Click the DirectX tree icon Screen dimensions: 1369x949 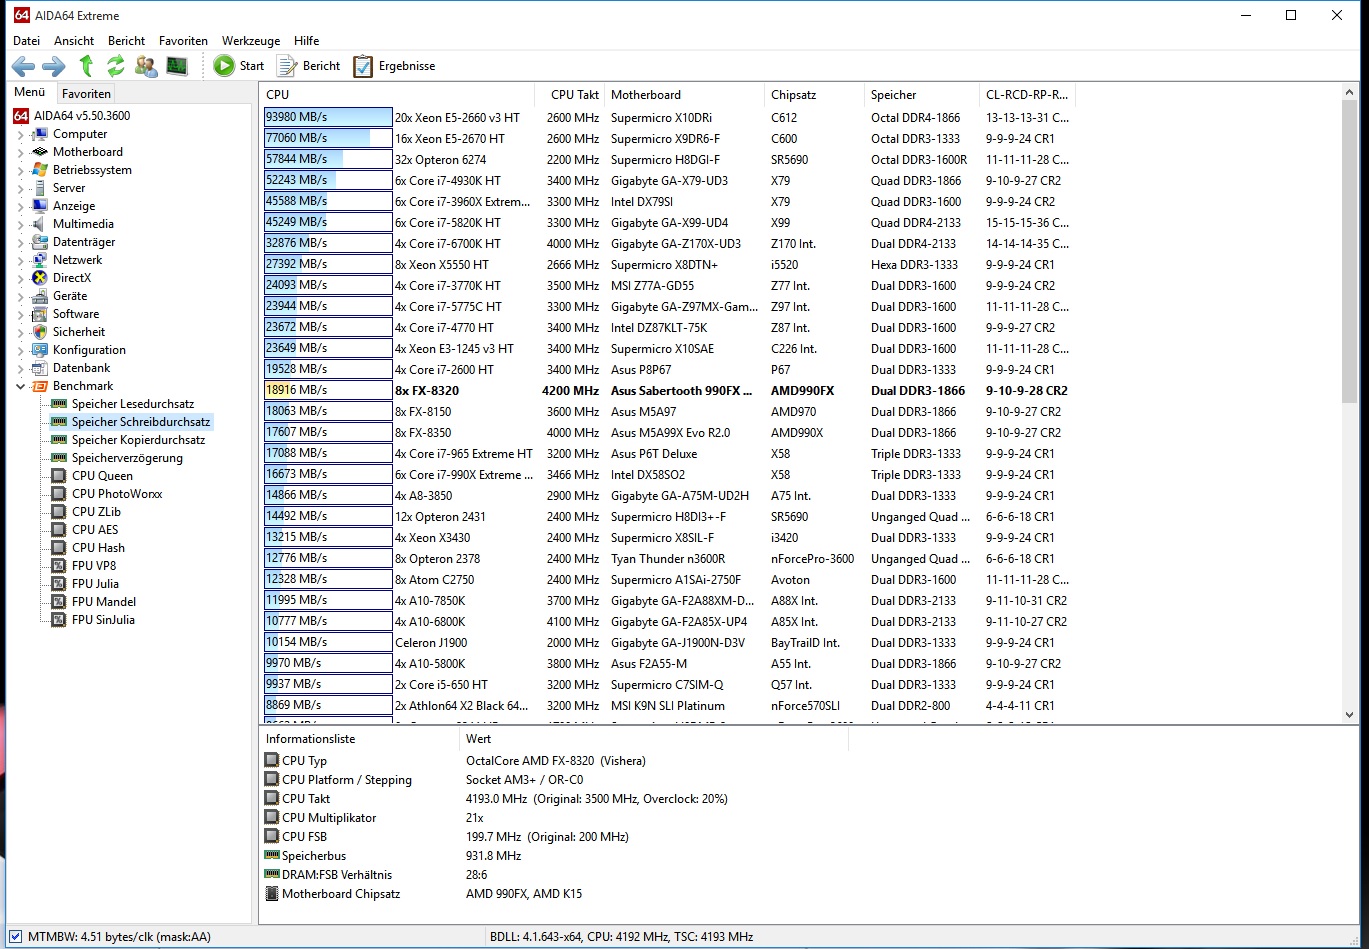(40, 278)
